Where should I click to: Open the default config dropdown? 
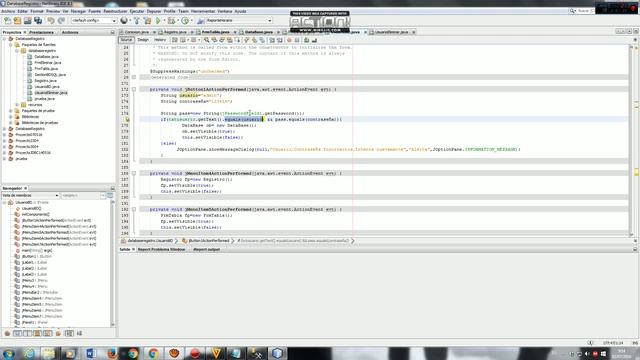[94, 20]
